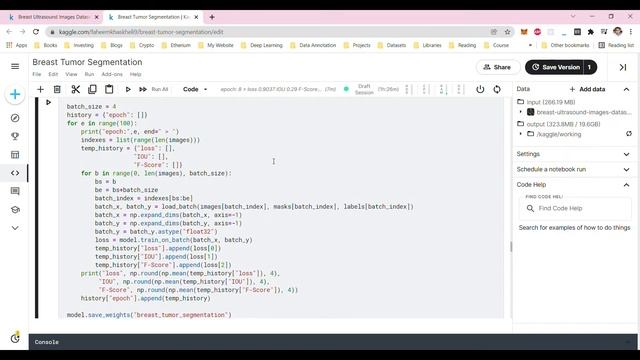Open the Add-ons menu
This screenshot has width=640, height=360.
tap(112, 74)
